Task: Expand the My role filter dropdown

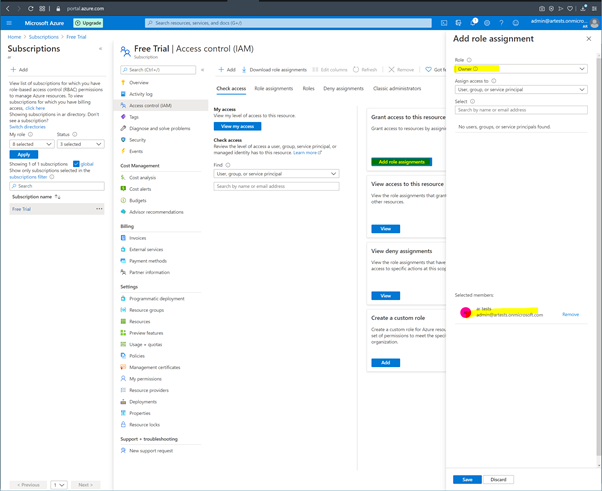Action: click(x=30, y=144)
